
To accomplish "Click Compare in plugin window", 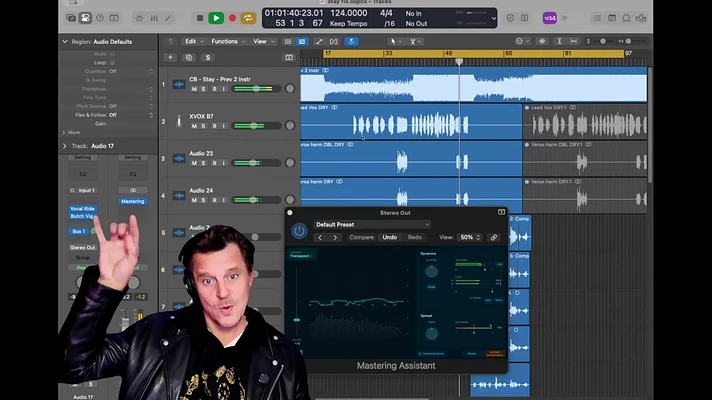I will [x=361, y=237].
